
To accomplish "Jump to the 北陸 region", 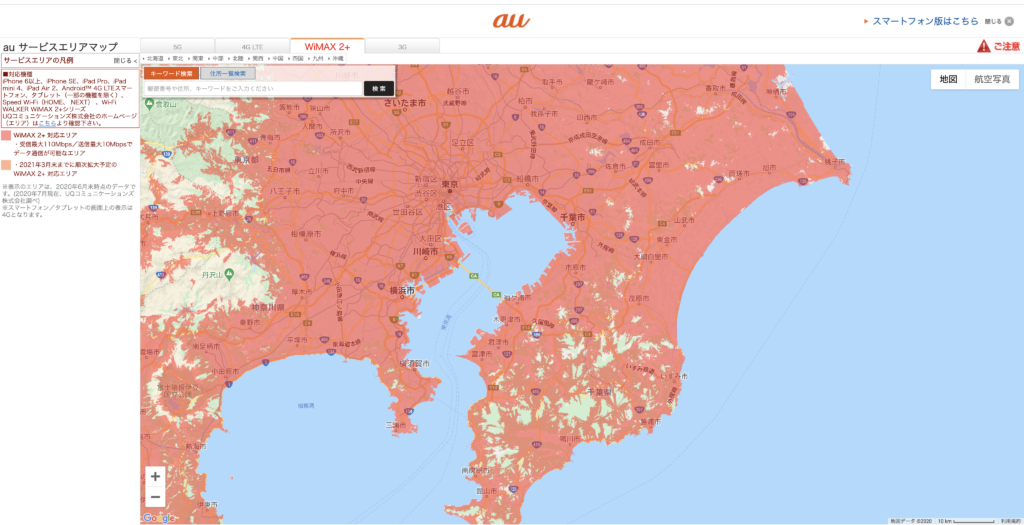I will click(238, 59).
